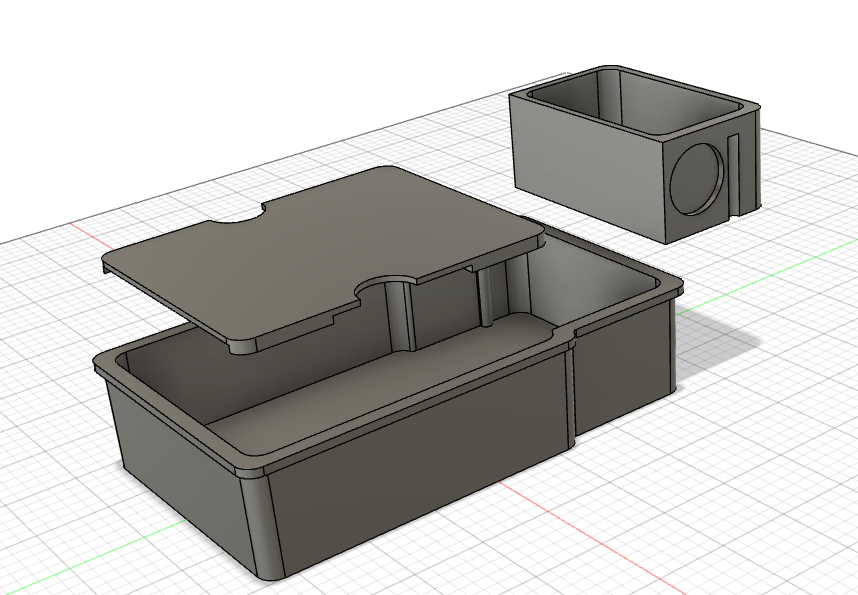The height and width of the screenshot is (595, 858).
Task: Select the semicircular notch on the lid's front edge
Action: 385,287
